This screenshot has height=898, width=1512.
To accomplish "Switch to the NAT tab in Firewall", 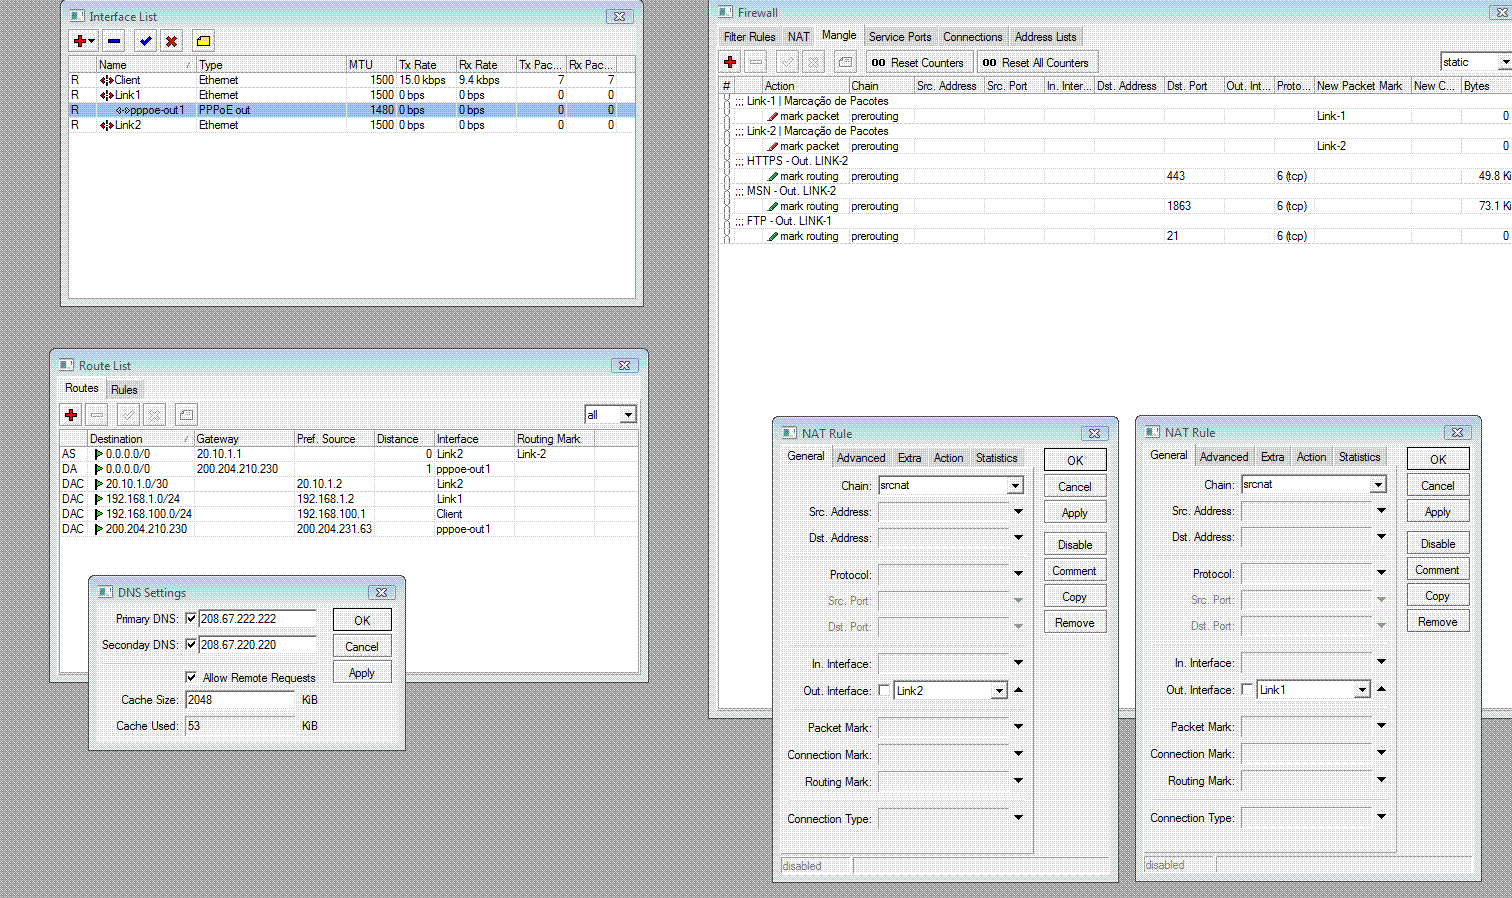I will point(798,37).
